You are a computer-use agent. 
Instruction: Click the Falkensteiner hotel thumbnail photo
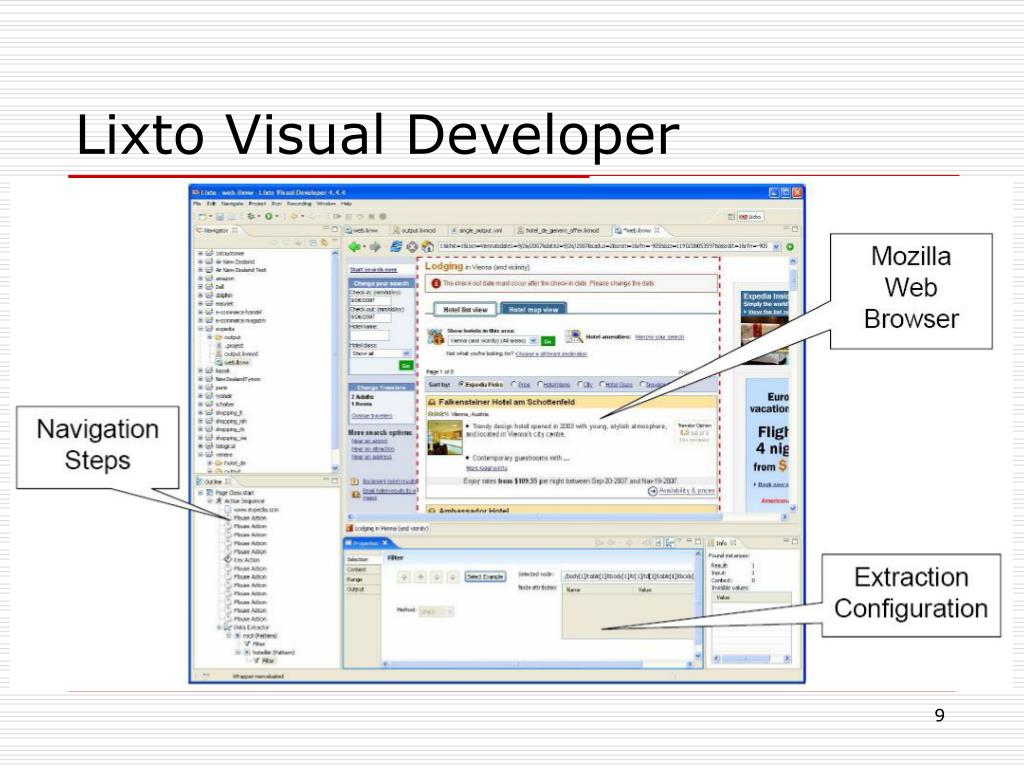click(x=445, y=438)
